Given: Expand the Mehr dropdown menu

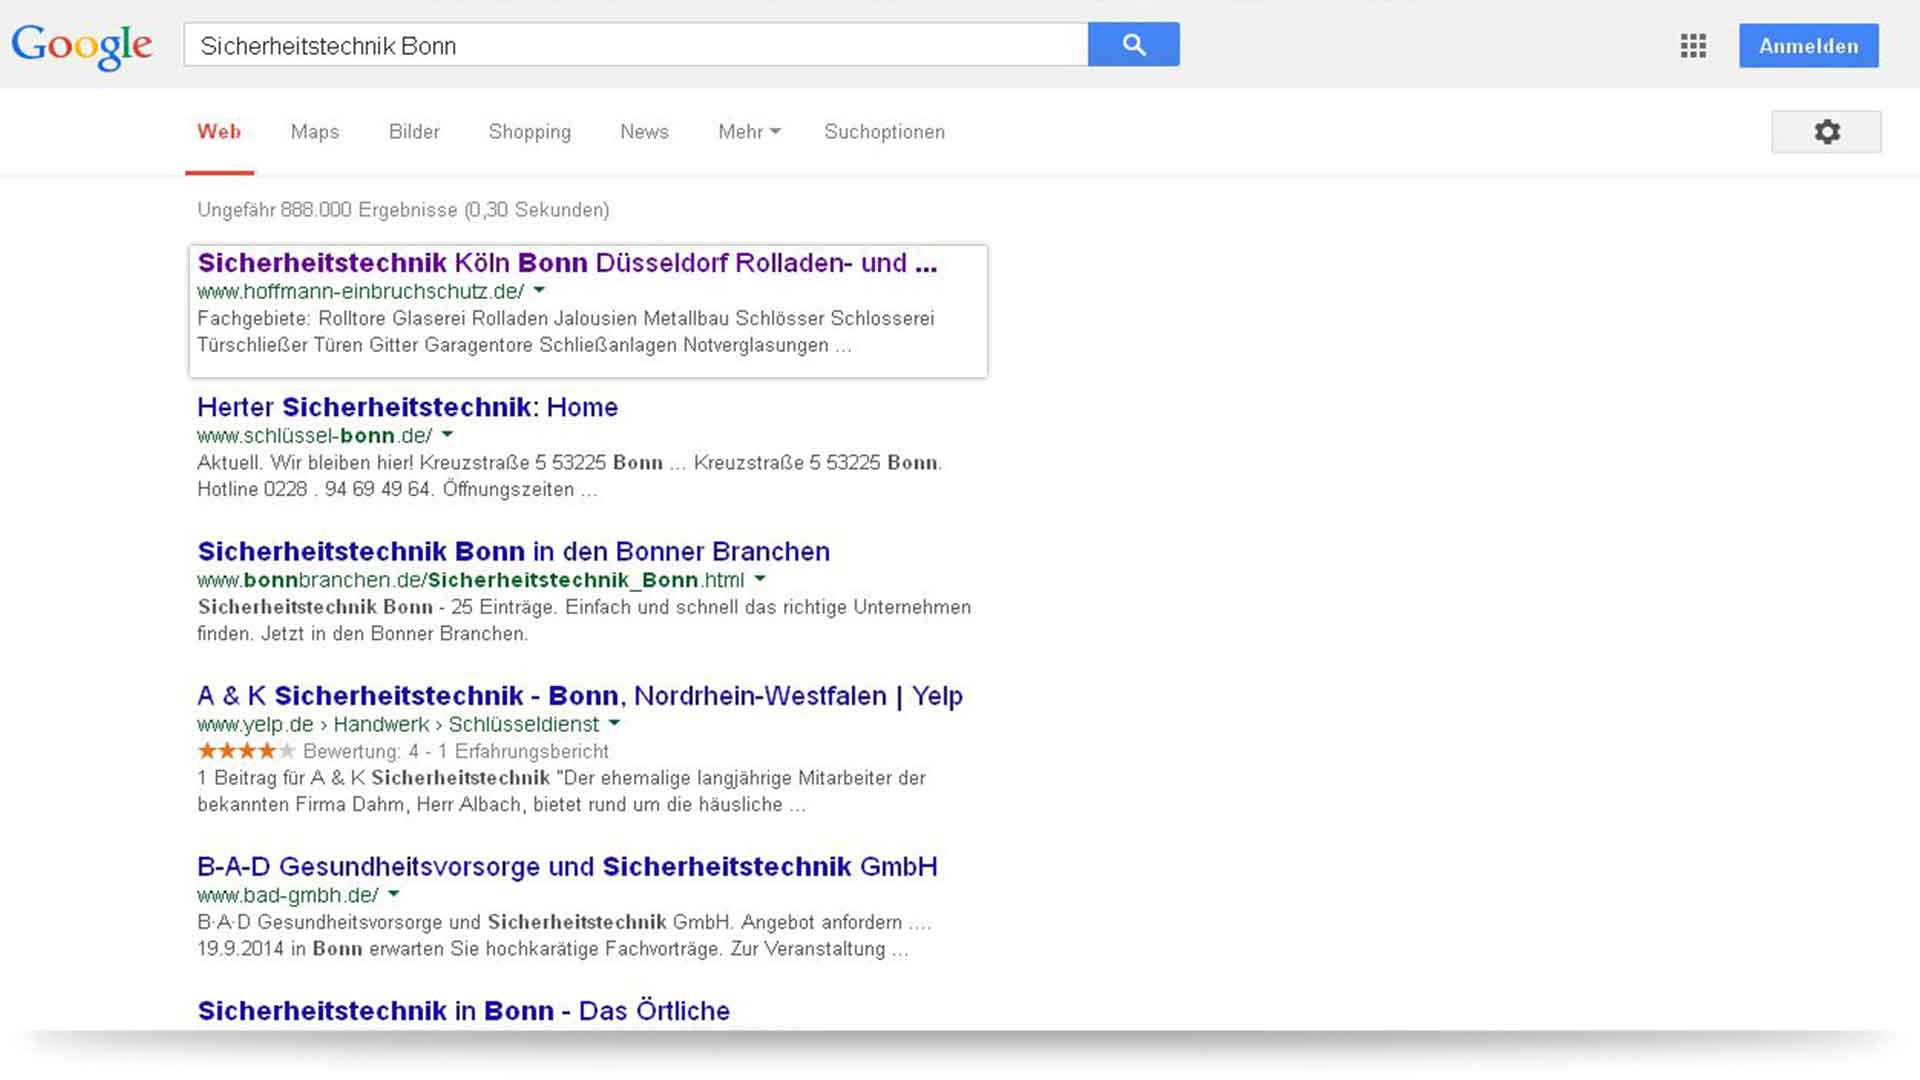Looking at the screenshot, I should point(749,132).
